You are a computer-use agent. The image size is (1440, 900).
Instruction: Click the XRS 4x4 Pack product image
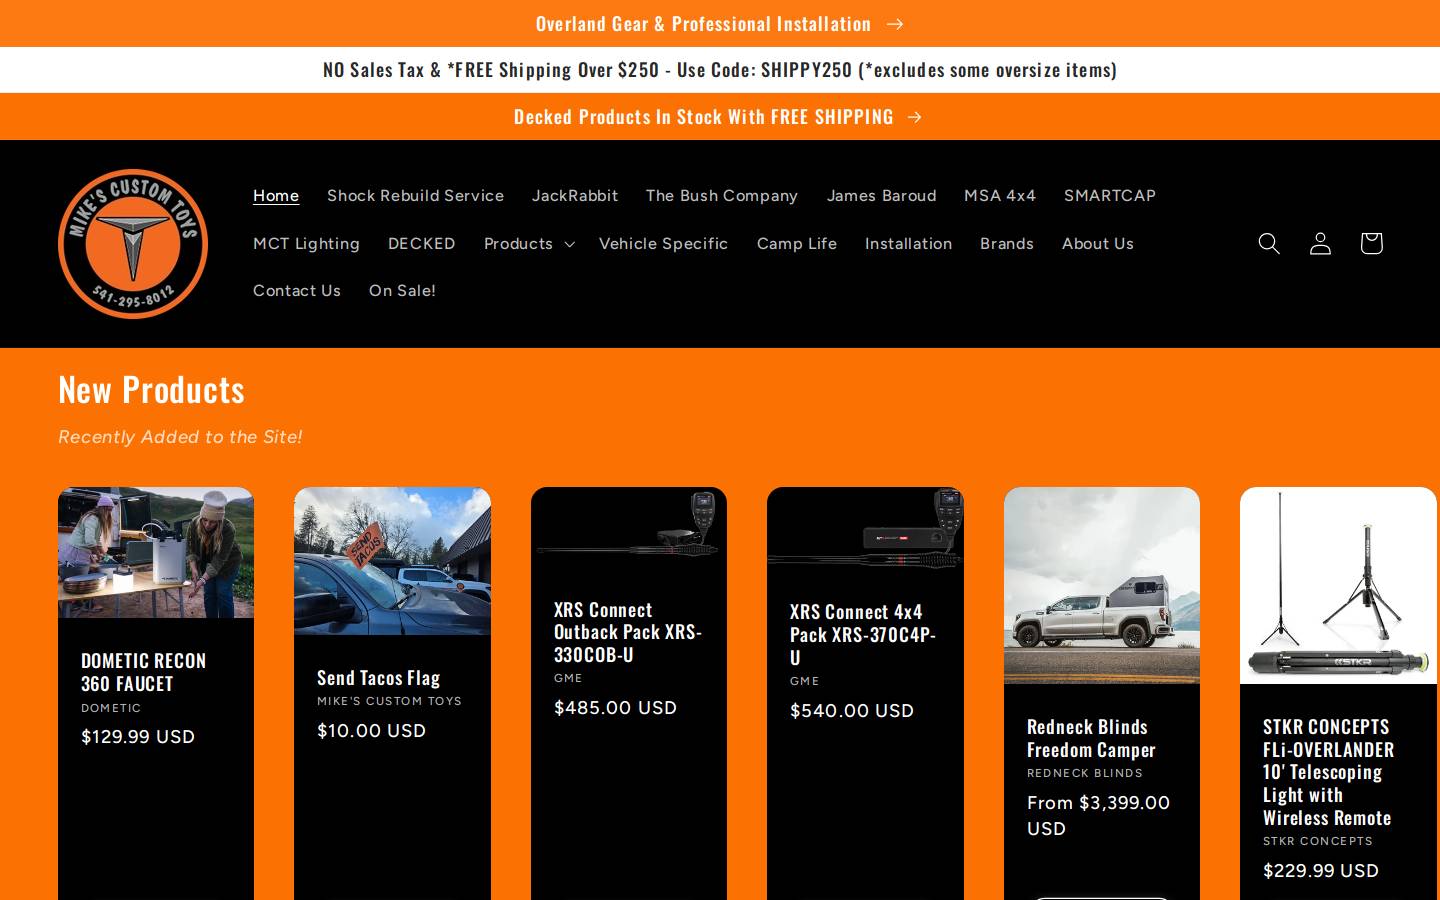[x=865, y=528]
